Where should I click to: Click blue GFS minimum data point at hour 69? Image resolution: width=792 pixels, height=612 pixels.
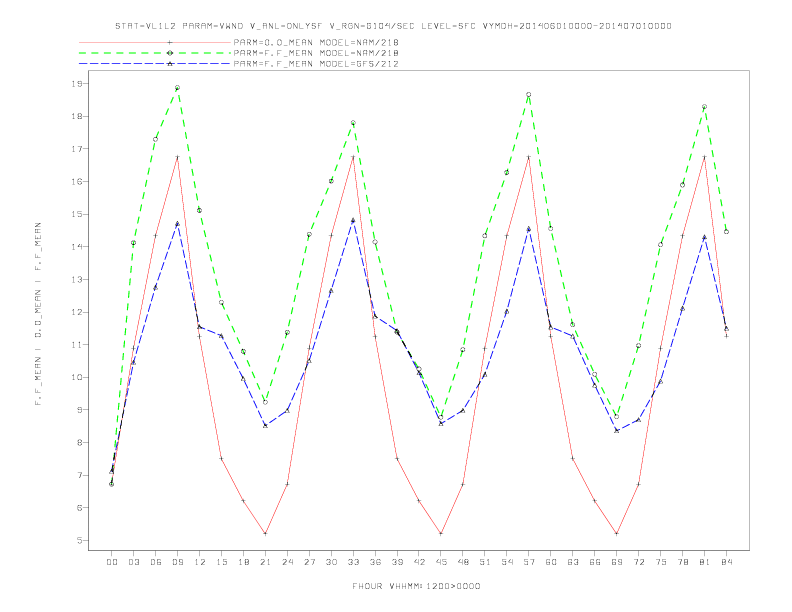point(616,431)
